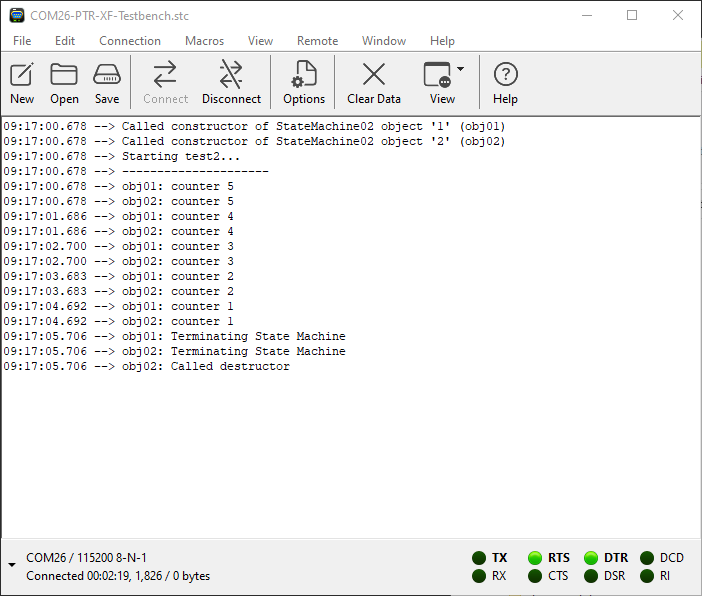Open the Remote menu
This screenshot has height=596, width=702.
pos(317,41)
